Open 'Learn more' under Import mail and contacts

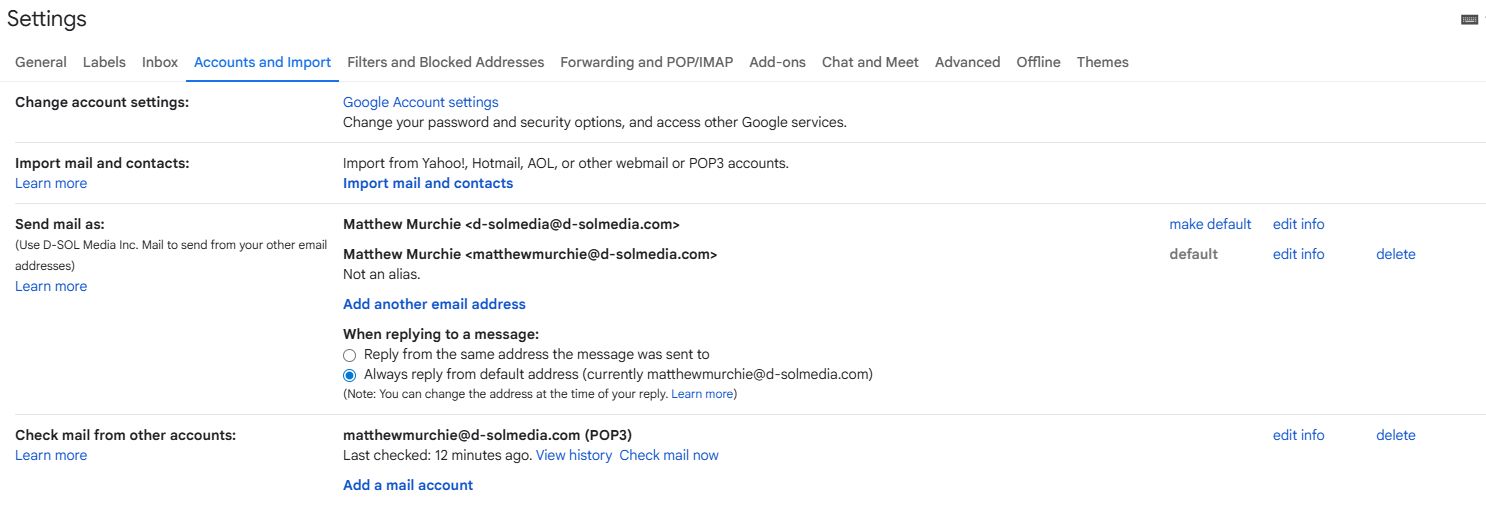click(51, 183)
